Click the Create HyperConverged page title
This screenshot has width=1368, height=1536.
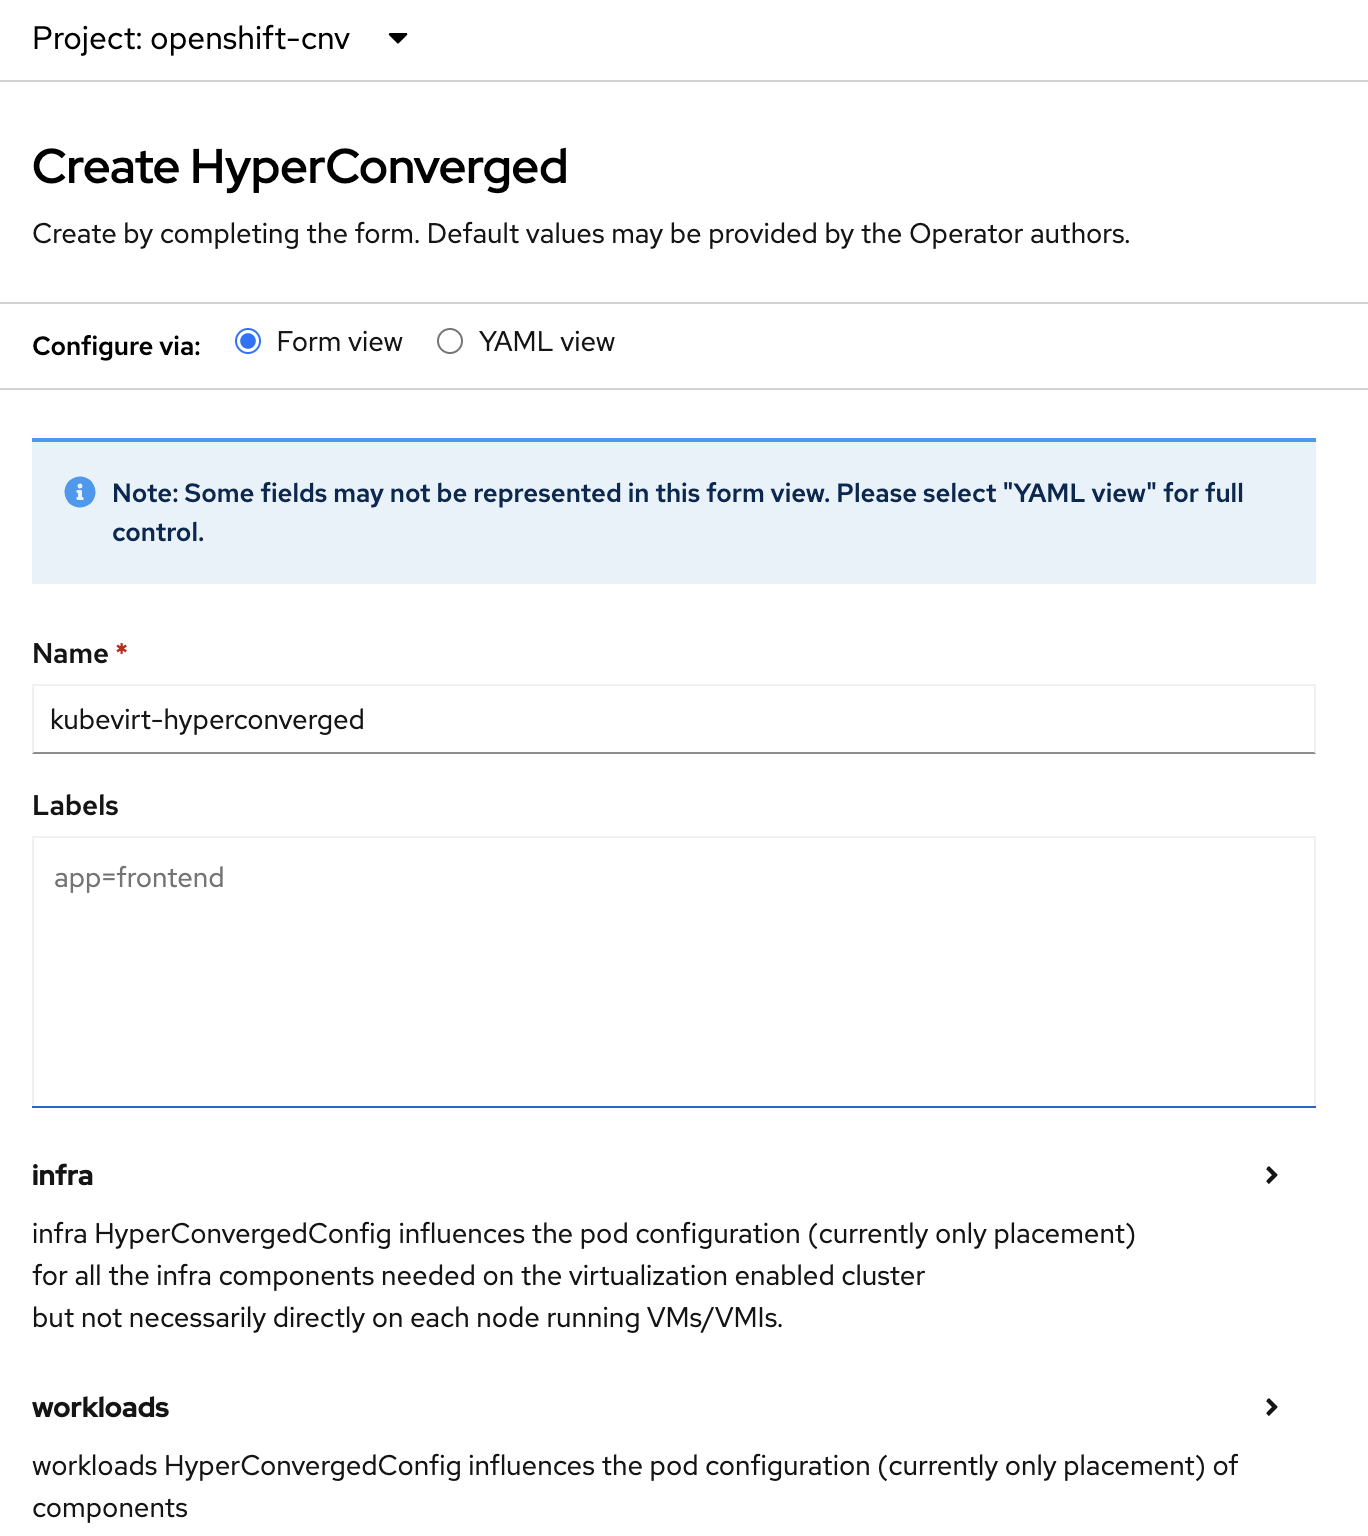(300, 167)
